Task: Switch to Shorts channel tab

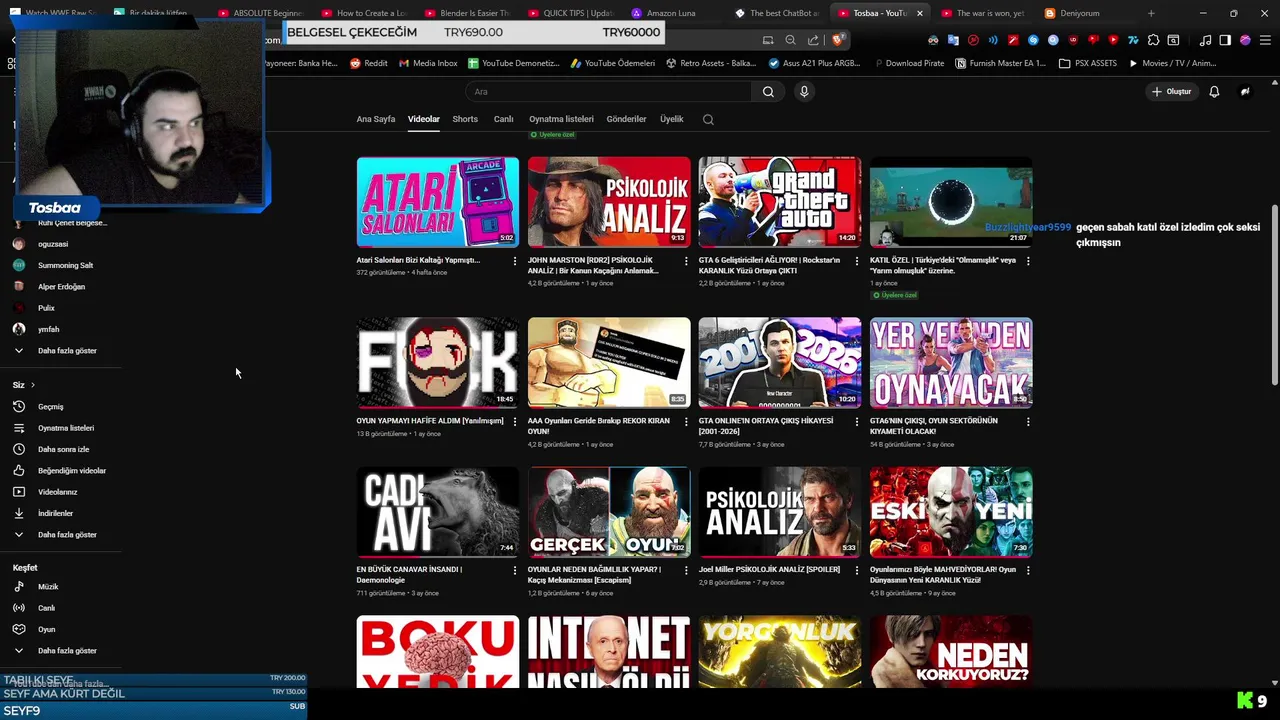Action: pos(465,119)
